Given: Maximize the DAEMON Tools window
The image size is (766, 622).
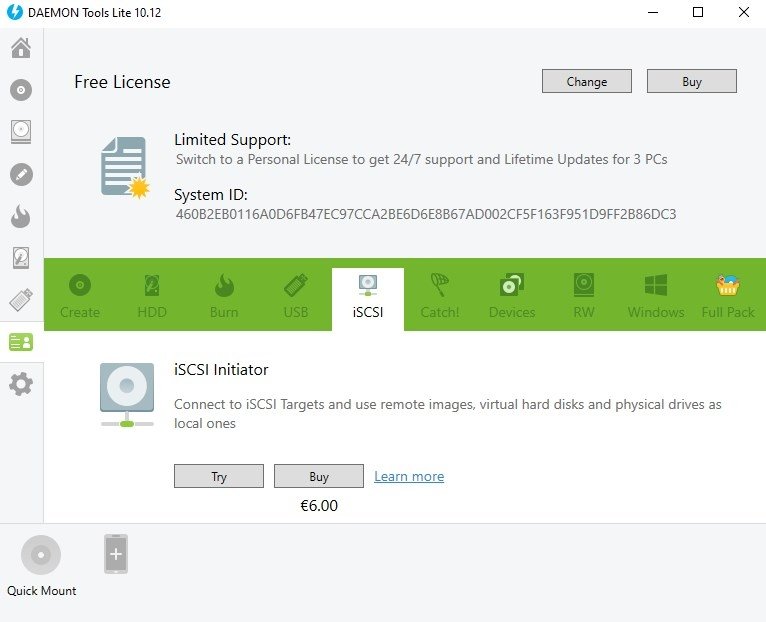Looking at the screenshot, I should 698,12.
